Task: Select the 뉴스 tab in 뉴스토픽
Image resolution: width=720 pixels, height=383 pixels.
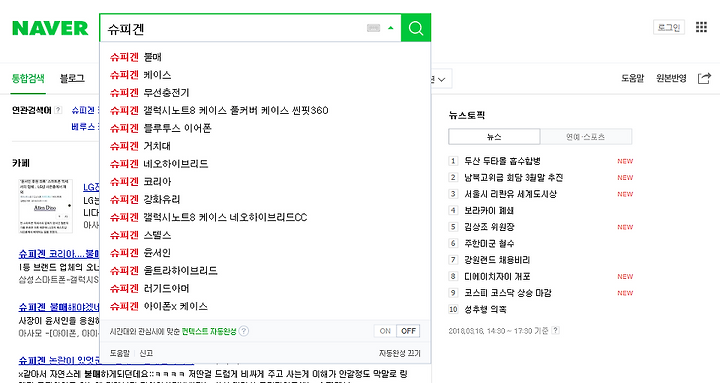Action: tap(494, 137)
